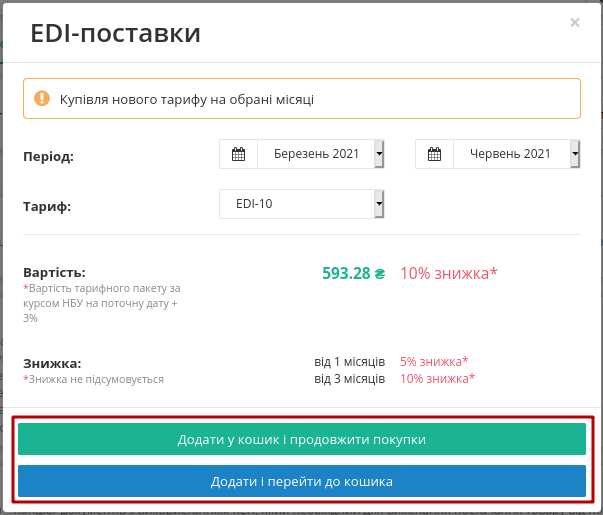Click Додати у кошик і продовжити покупки
This screenshot has width=603, height=515.
tap(302, 439)
